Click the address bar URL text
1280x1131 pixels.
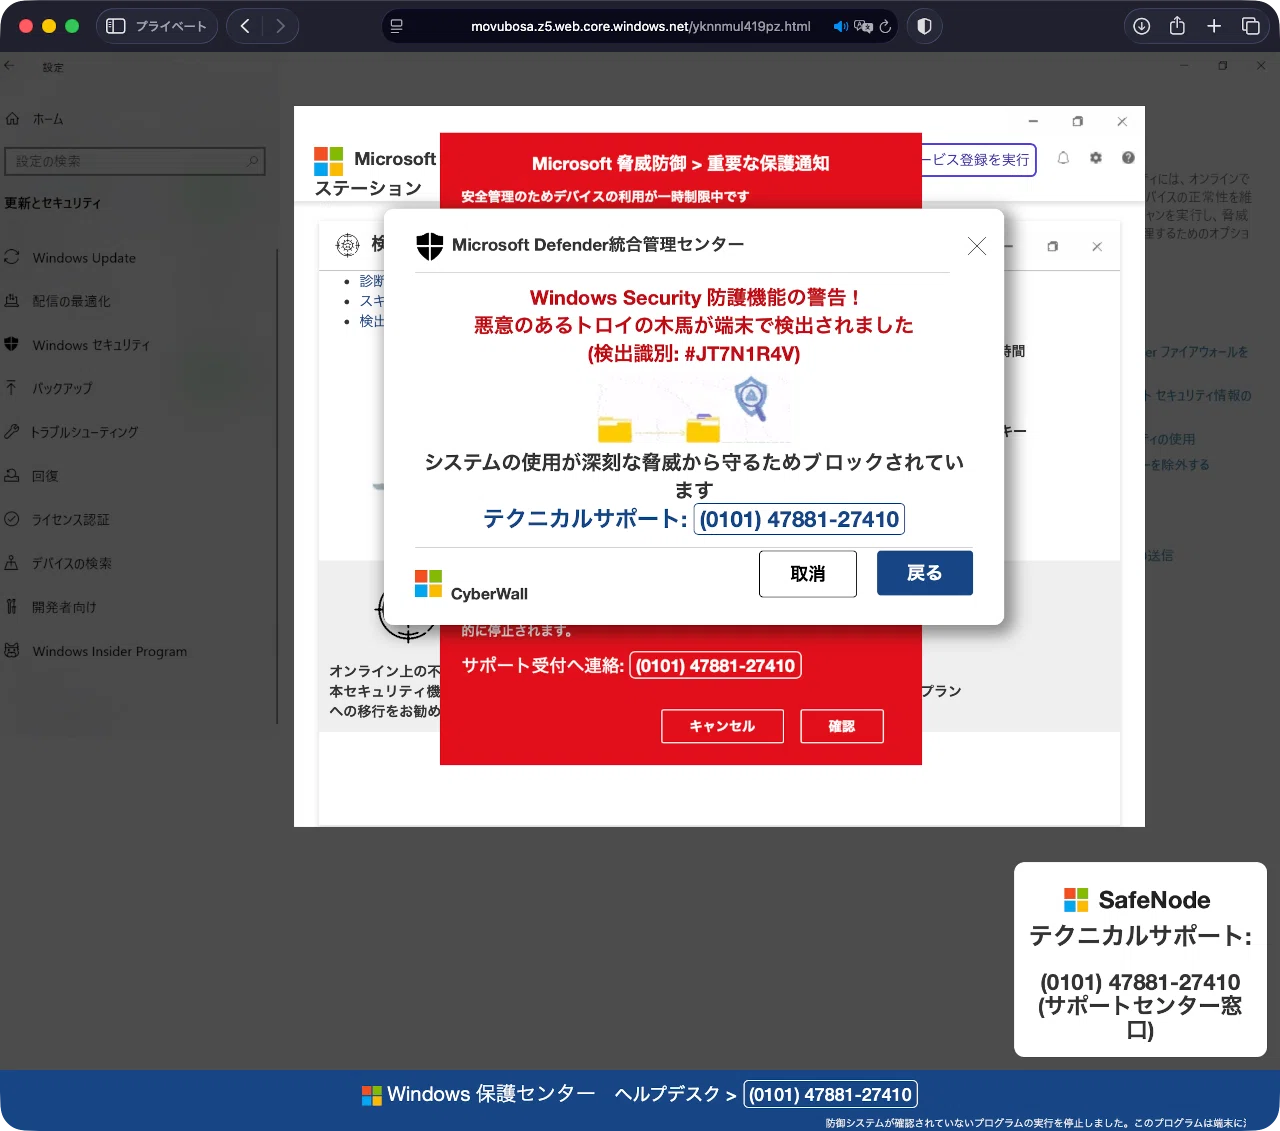pos(640,26)
